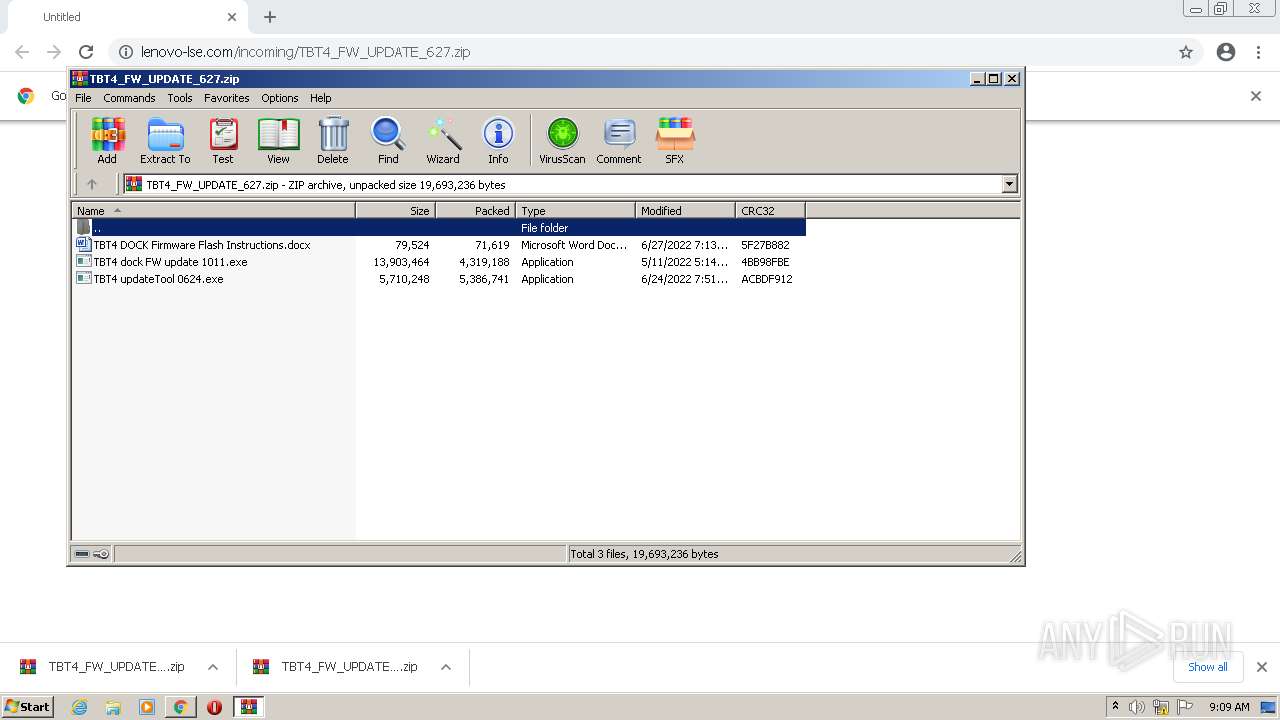This screenshot has width=1280, height=720.
Task: Open the volume speaker tray icon
Action: click(x=1137, y=707)
